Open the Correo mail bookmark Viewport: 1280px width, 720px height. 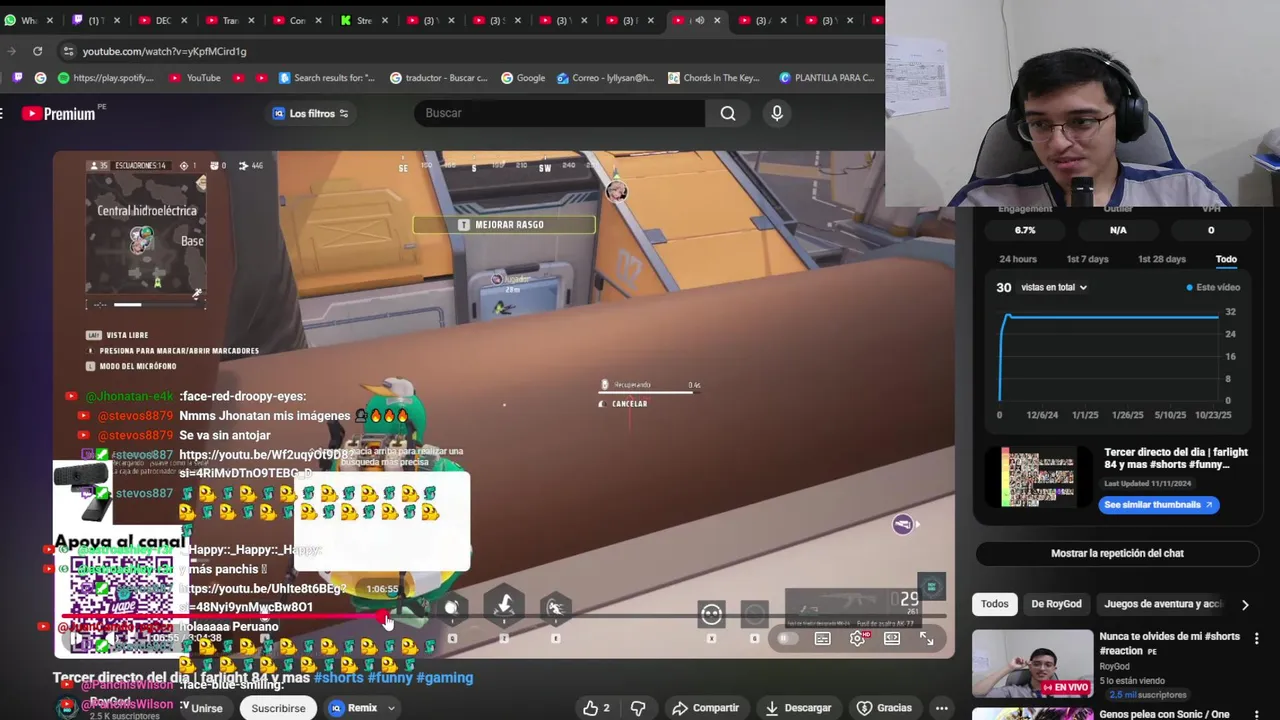tap(606, 78)
